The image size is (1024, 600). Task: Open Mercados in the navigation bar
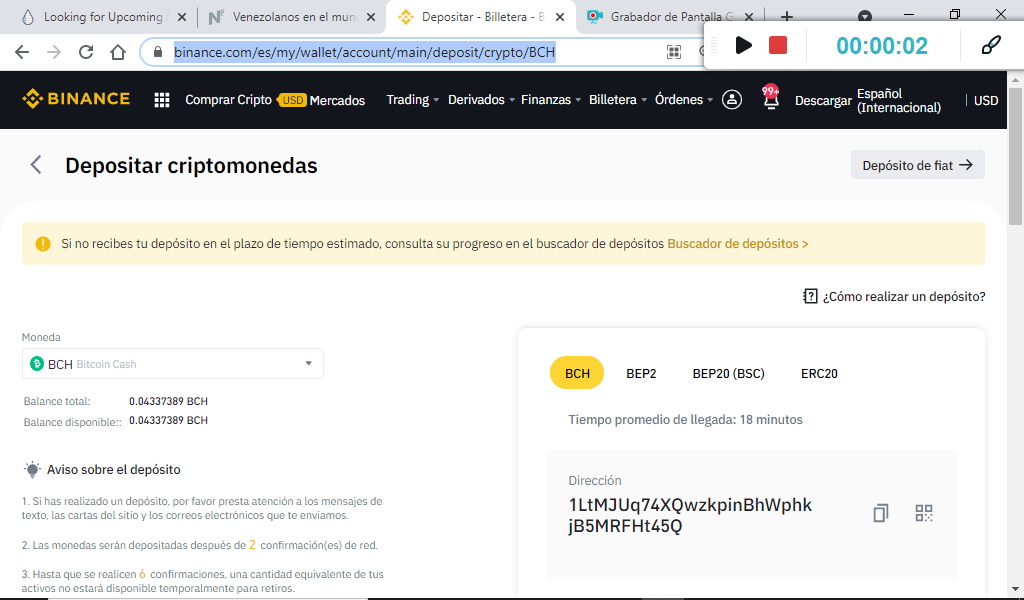(x=337, y=101)
